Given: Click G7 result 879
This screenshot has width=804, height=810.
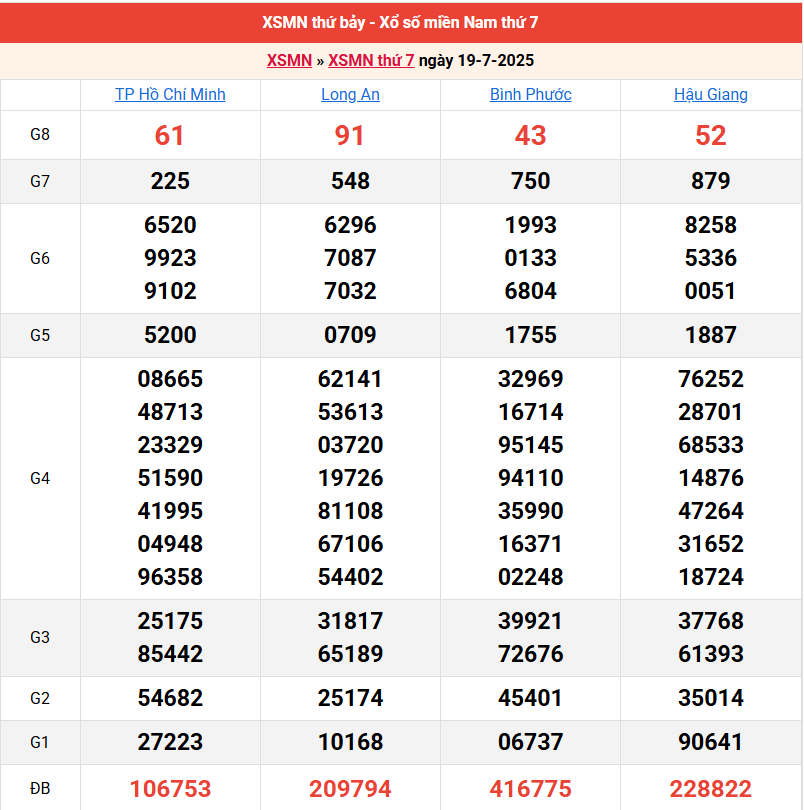Looking at the screenshot, I should [710, 181].
